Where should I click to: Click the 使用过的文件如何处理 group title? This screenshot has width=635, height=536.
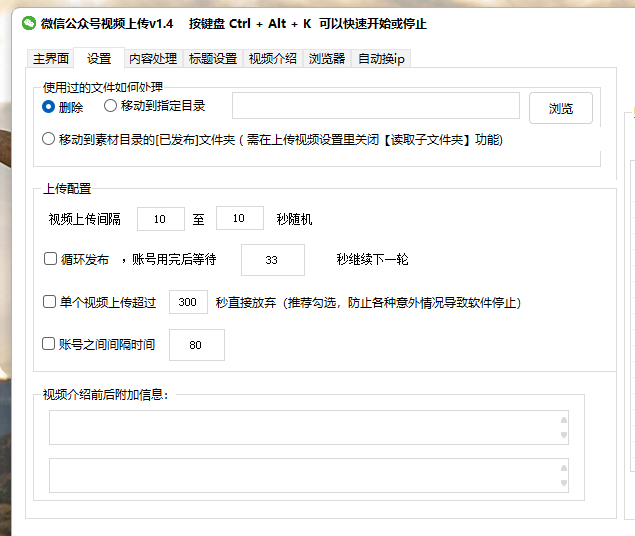coord(103,87)
